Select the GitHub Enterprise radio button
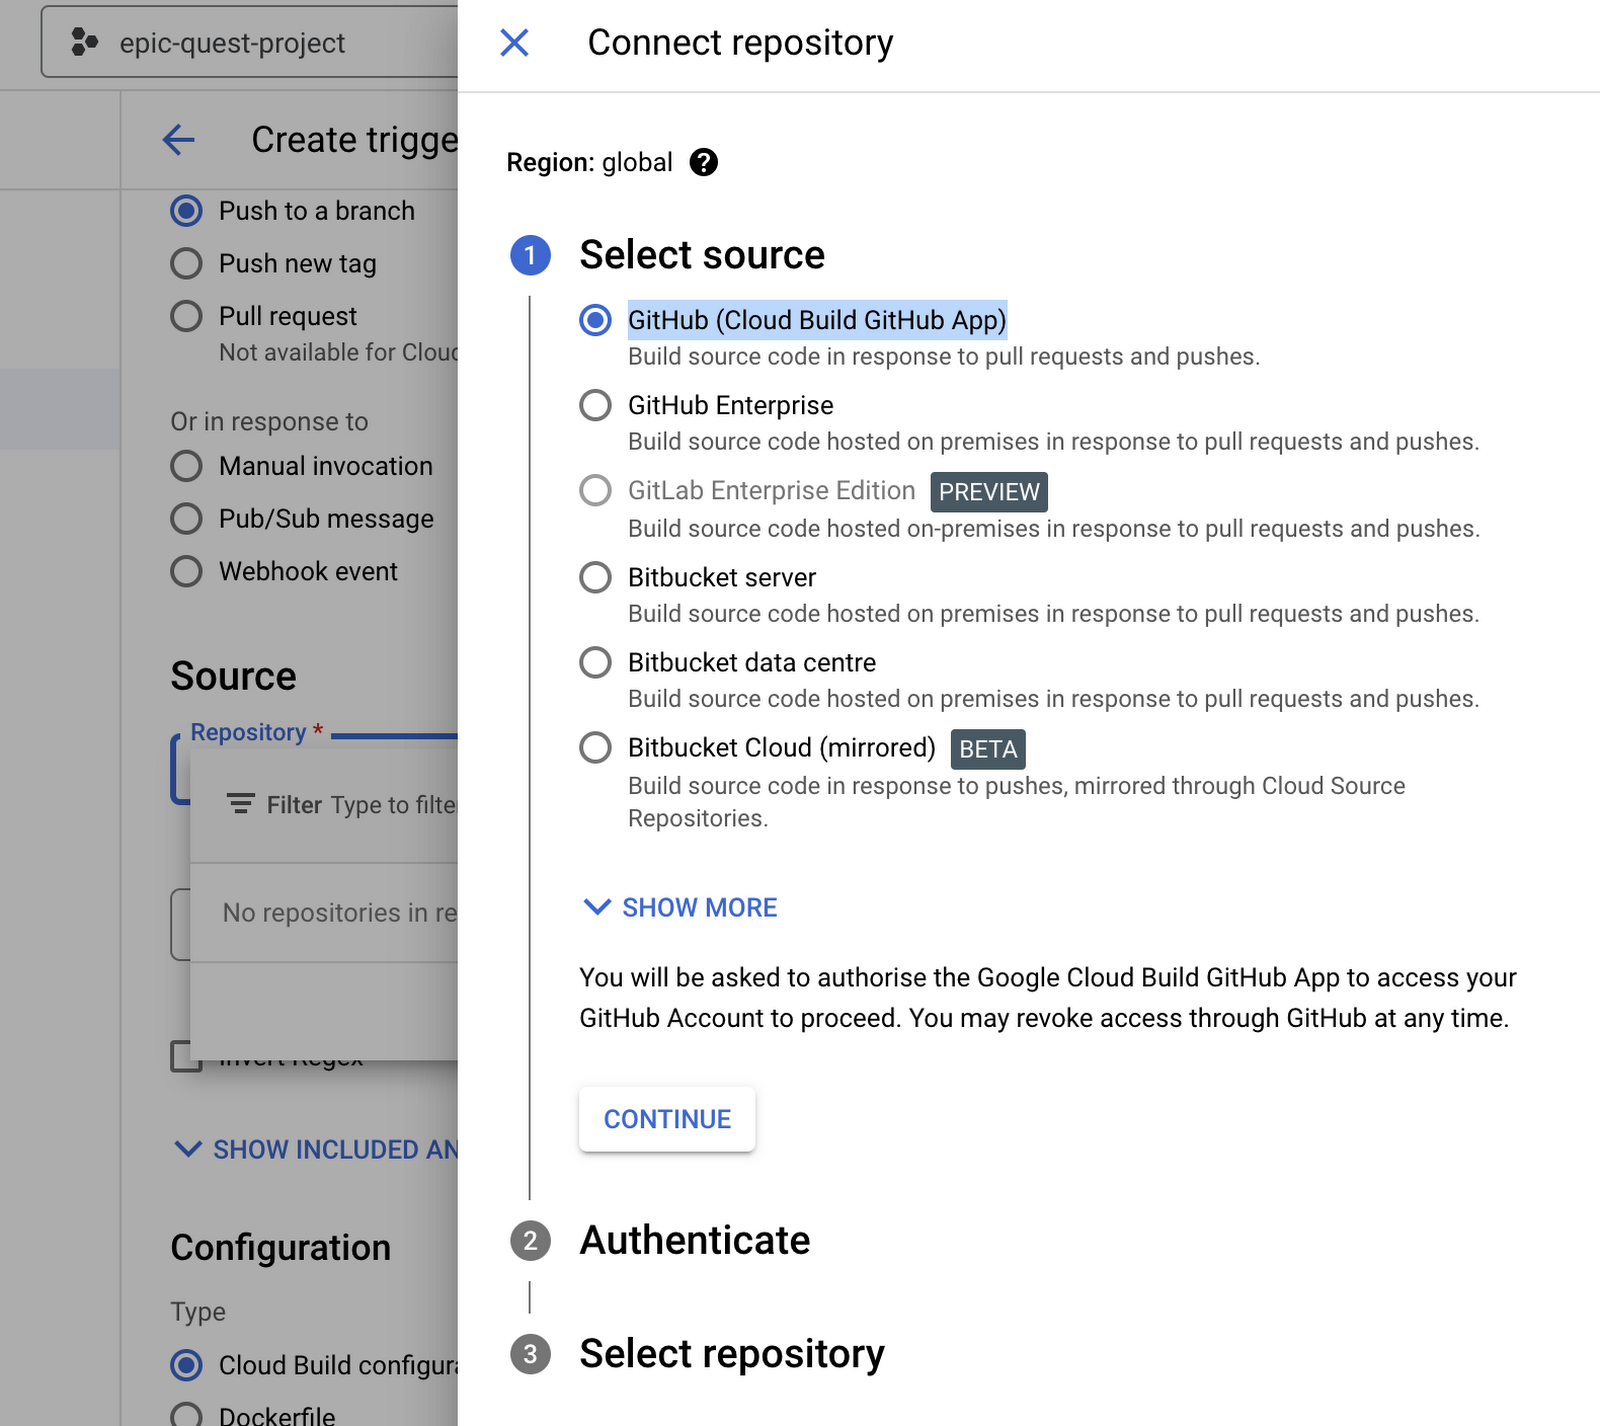 pos(595,405)
